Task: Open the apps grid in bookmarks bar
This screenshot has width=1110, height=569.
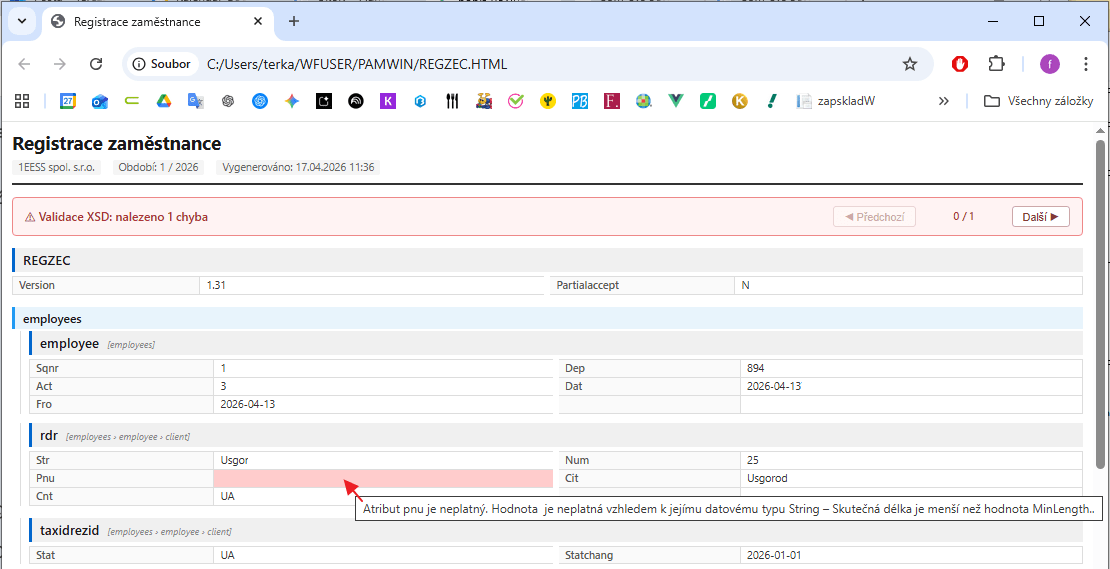Action: pyautogui.click(x=22, y=101)
